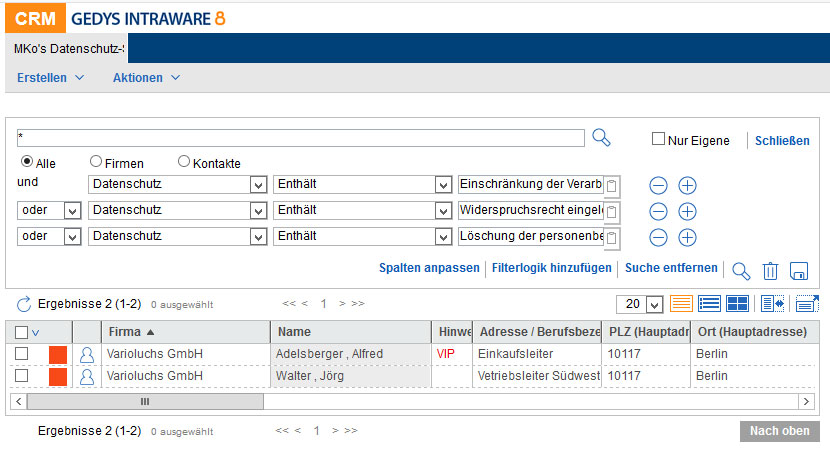Click the horizontal scrollbar thumb under the table

pyautogui.click(x=145, y=401)
